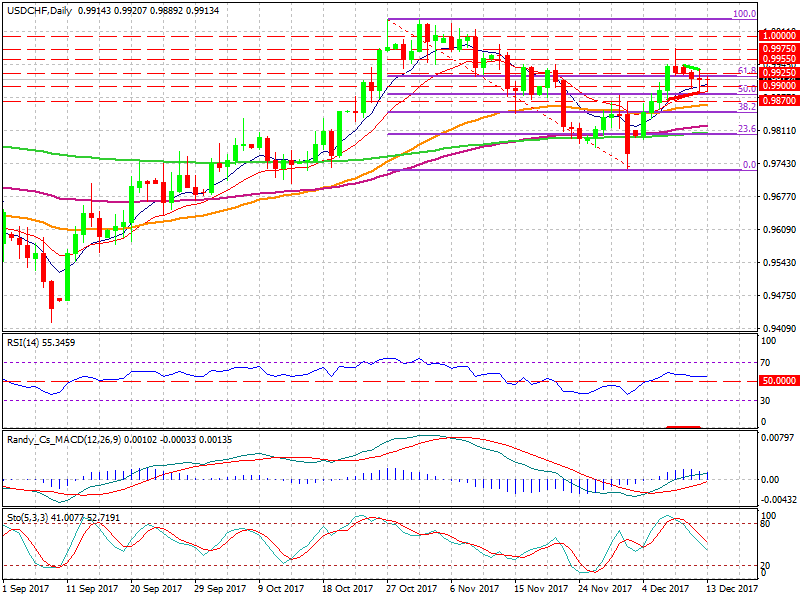800x600 pixels.
Task: Select the 61.8 Fibonacci level label
Action: tap(745, 71)
